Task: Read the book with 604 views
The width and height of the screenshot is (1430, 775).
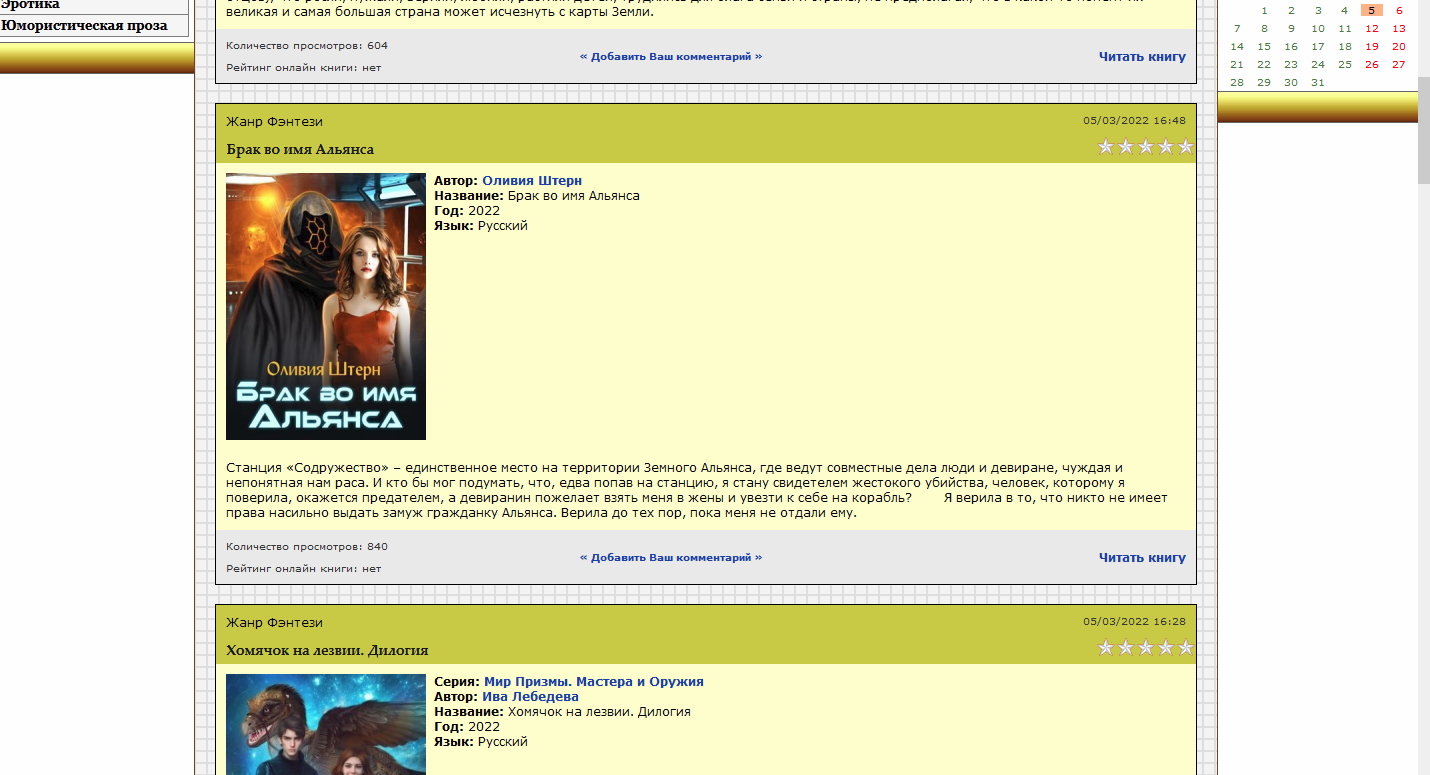Action: click(x=1142, y=57)
